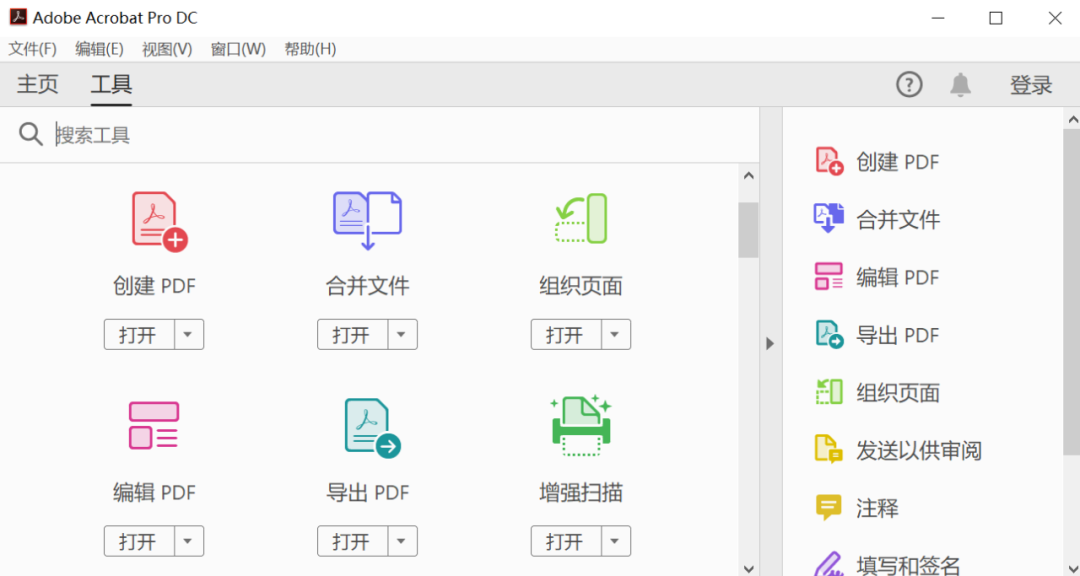Viewport: 1080px width, 576px height.
Task: Minimize the Acrobat window
Action: pyautogui.click(x=937, y=18)
